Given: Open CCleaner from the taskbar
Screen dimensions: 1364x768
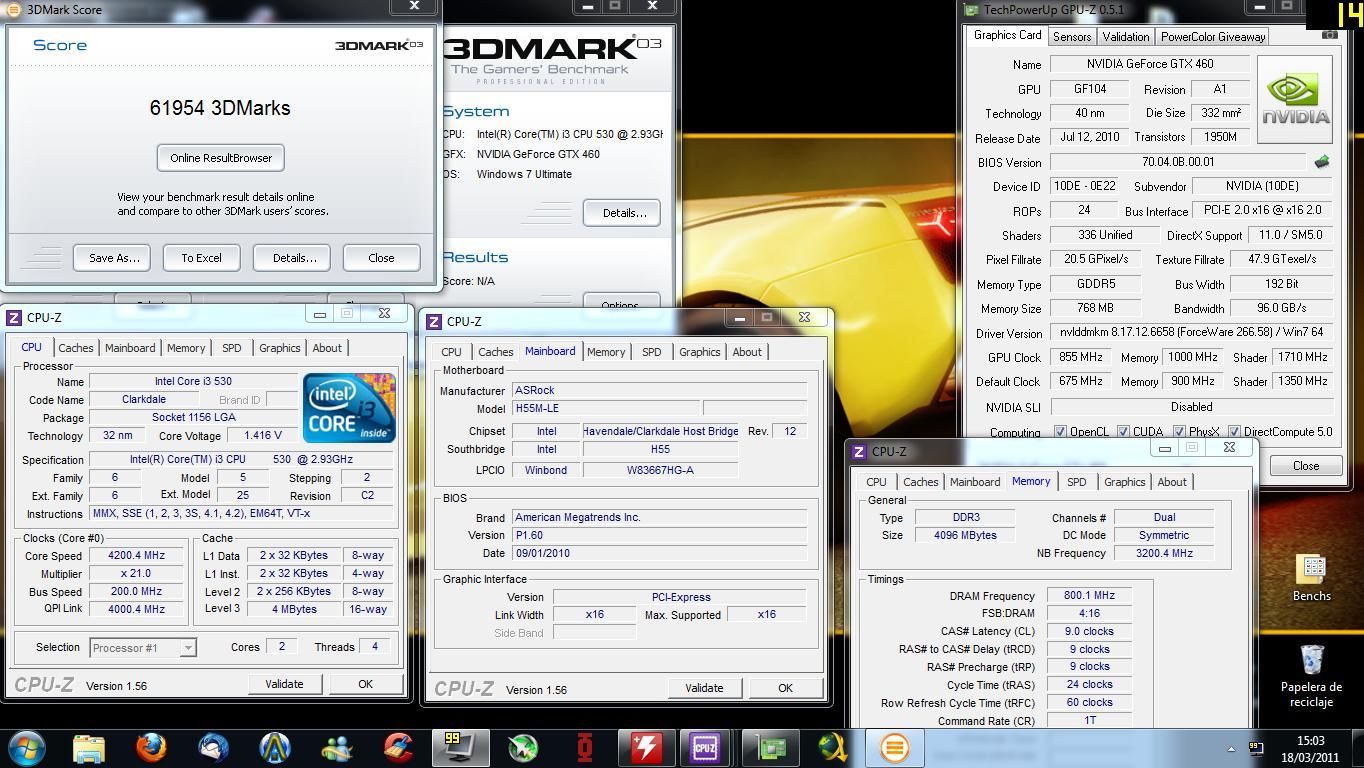Looking at the screenshot, I should click(x=399, y=747).
